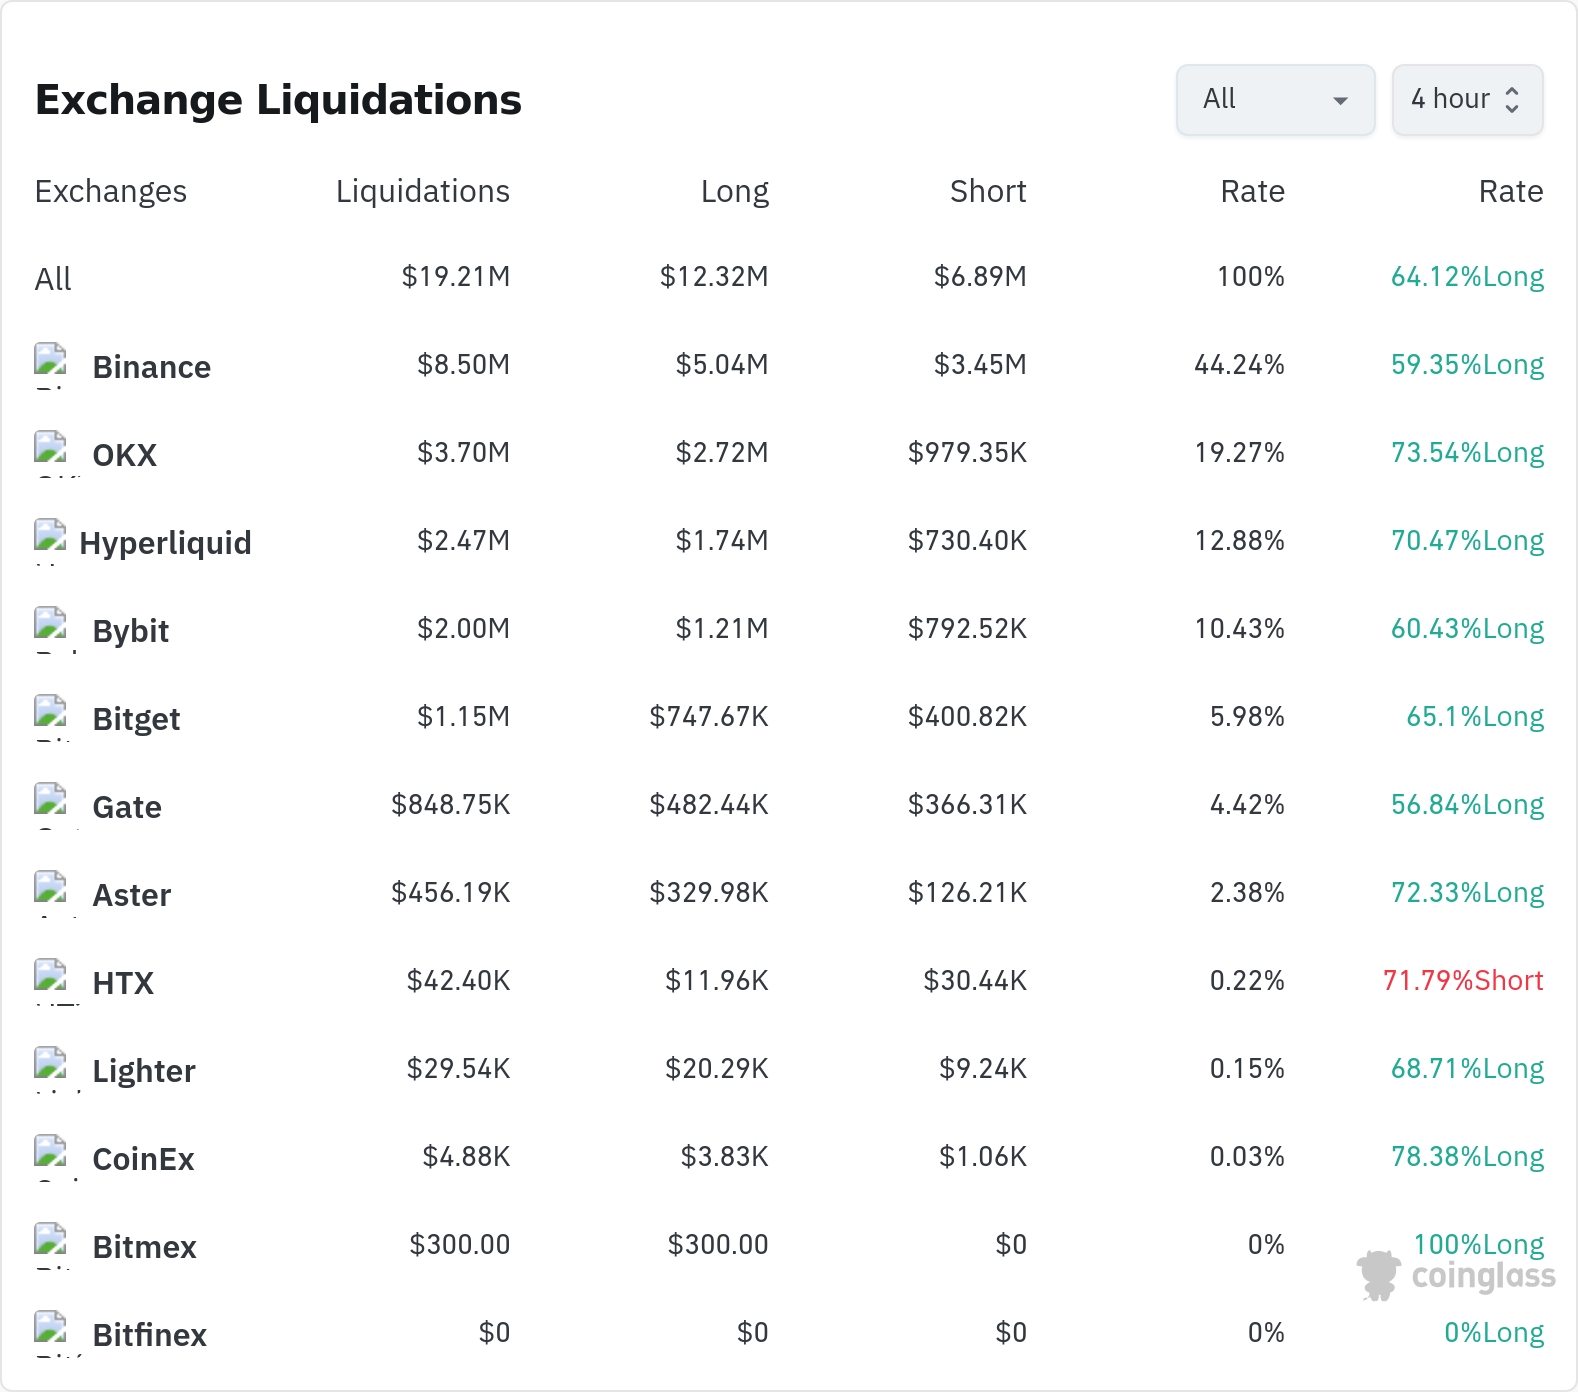The width and height of the screenshot is (1578, 1392).
Task: Sort by the Long column header
Action: (x=735, y=191)
